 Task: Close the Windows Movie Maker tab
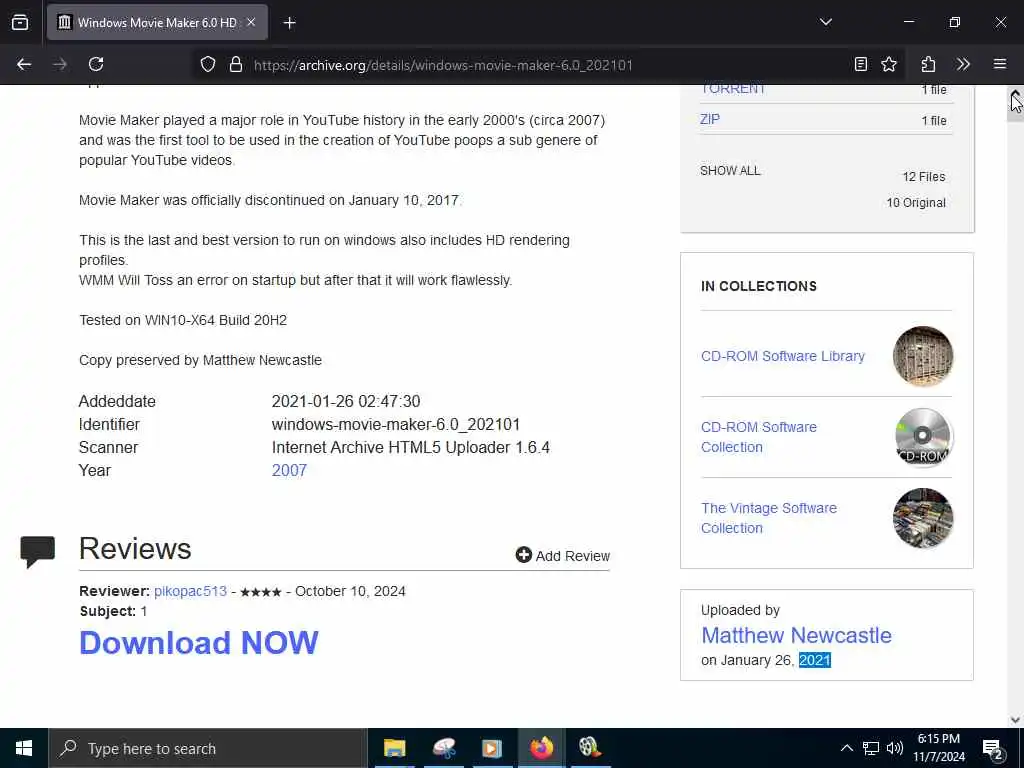tap(251, 22)
